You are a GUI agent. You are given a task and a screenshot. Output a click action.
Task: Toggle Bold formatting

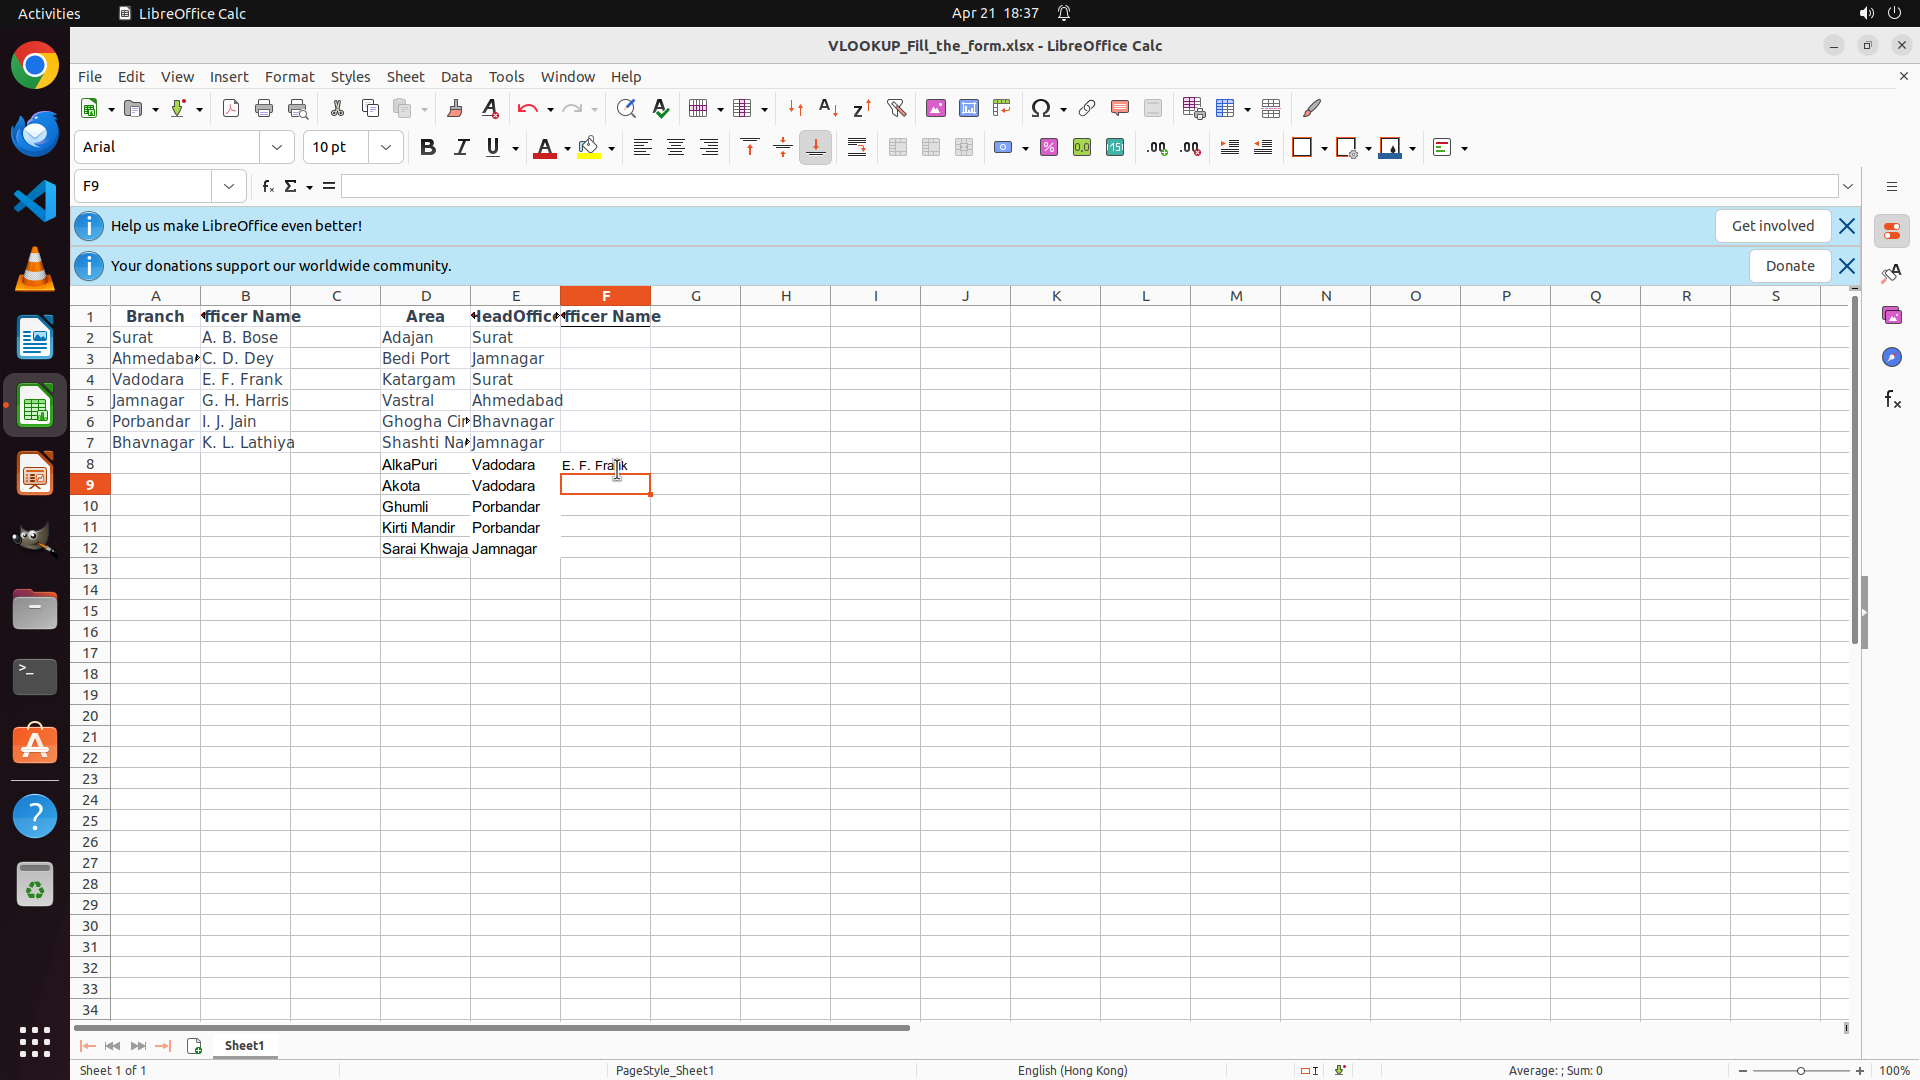point(428,147)
